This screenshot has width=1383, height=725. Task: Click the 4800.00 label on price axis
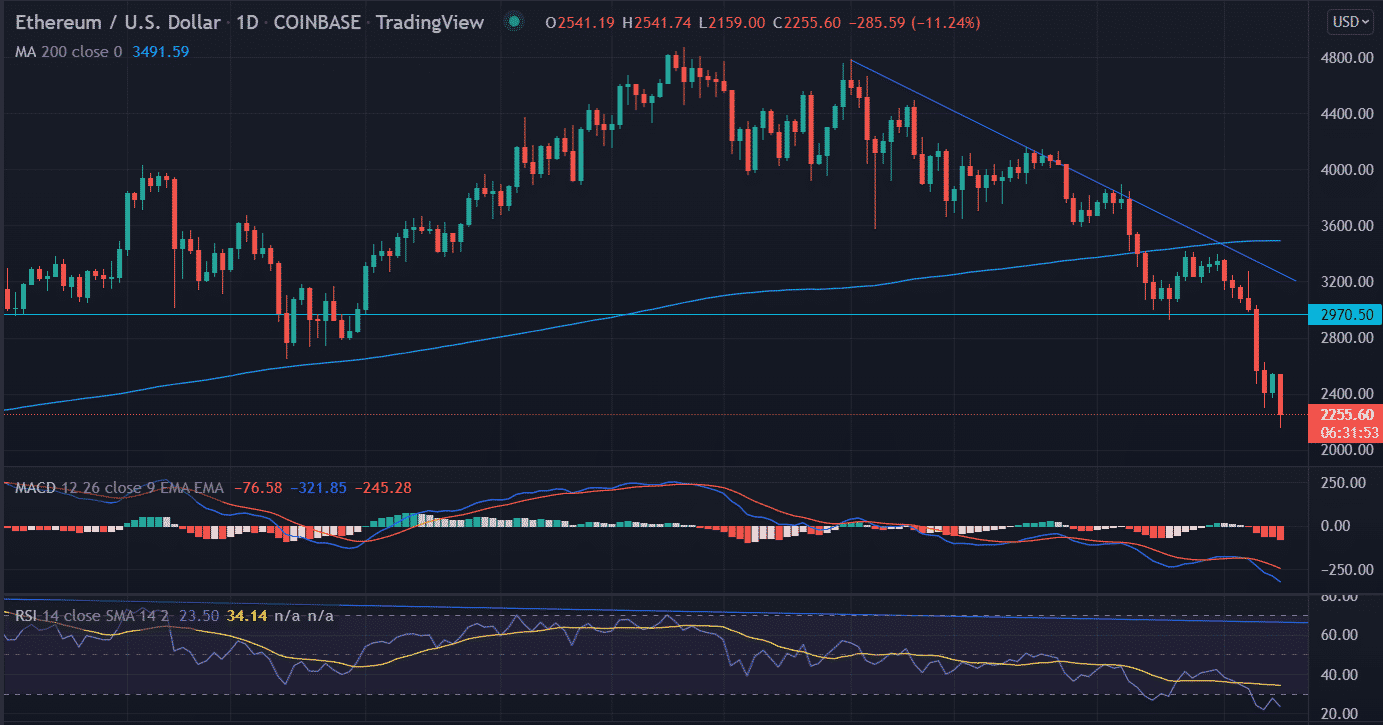[x=1342, y=58]
